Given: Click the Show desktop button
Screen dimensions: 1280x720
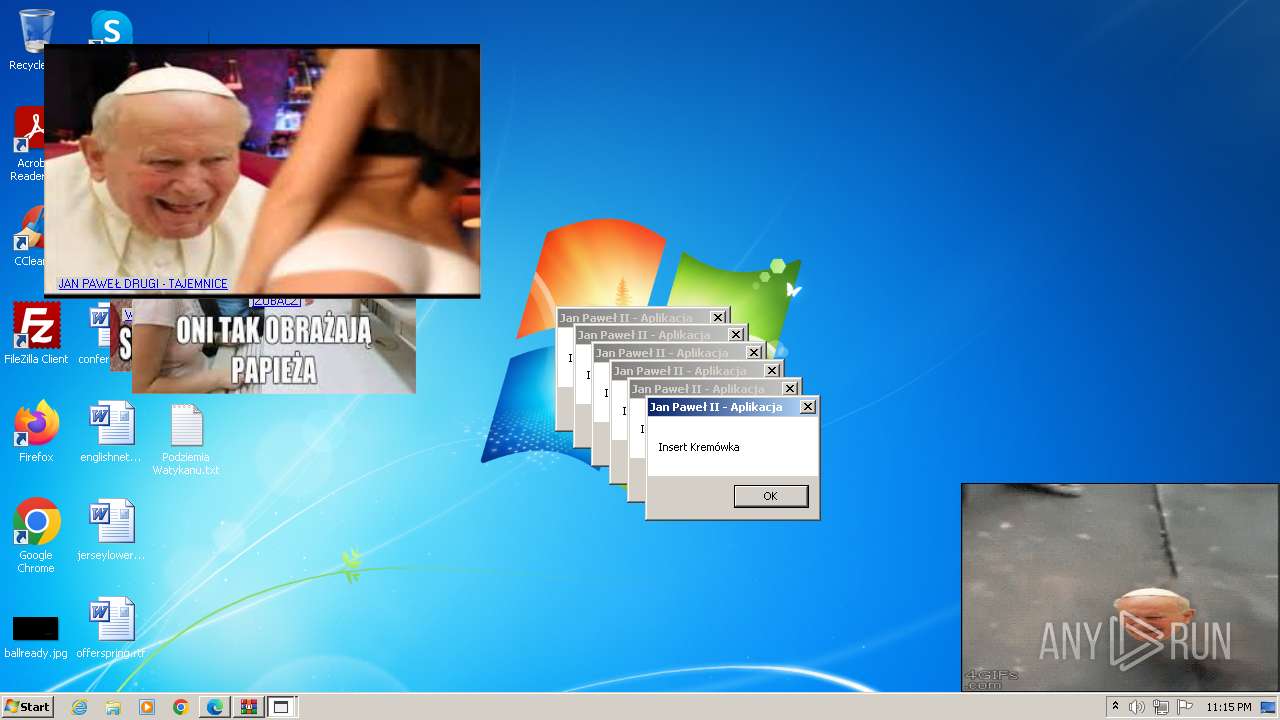Looking at the screenshot, I should point(1269,707).
